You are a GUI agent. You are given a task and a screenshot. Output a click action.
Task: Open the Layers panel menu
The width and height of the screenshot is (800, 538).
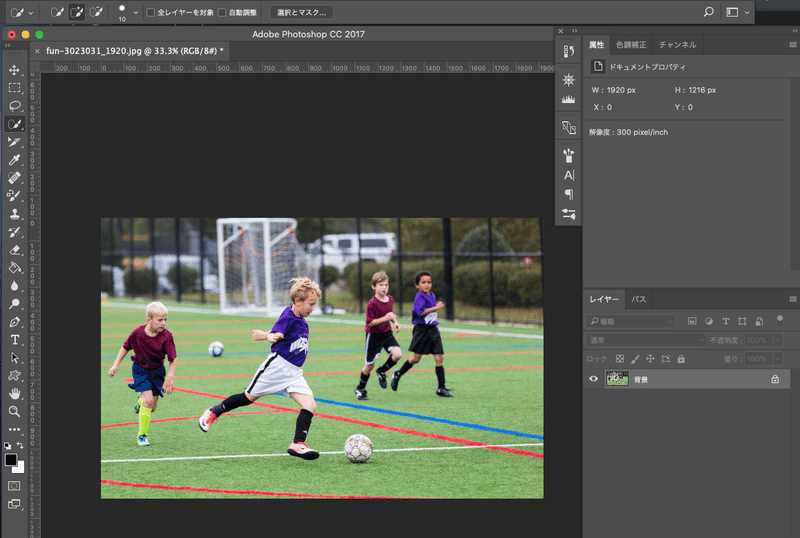click(793, 299)
